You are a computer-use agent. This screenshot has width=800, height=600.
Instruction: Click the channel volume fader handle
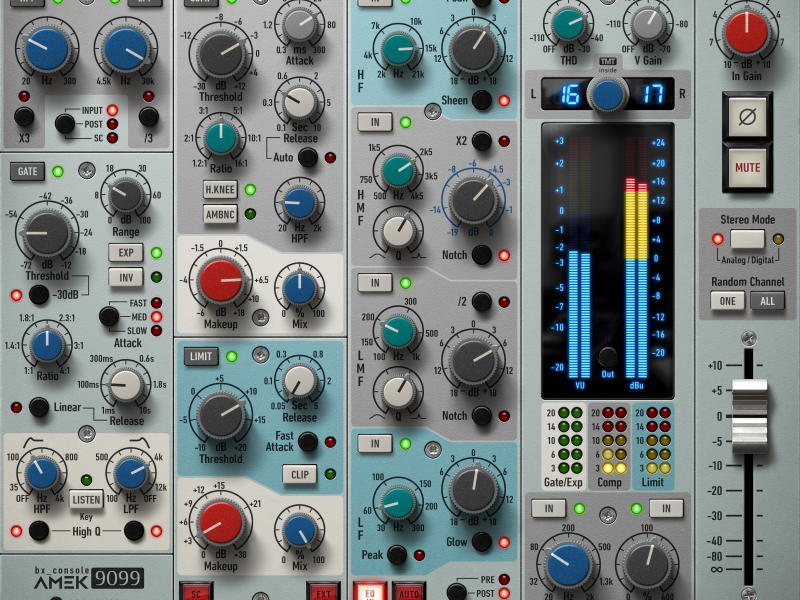coord(749,415)
